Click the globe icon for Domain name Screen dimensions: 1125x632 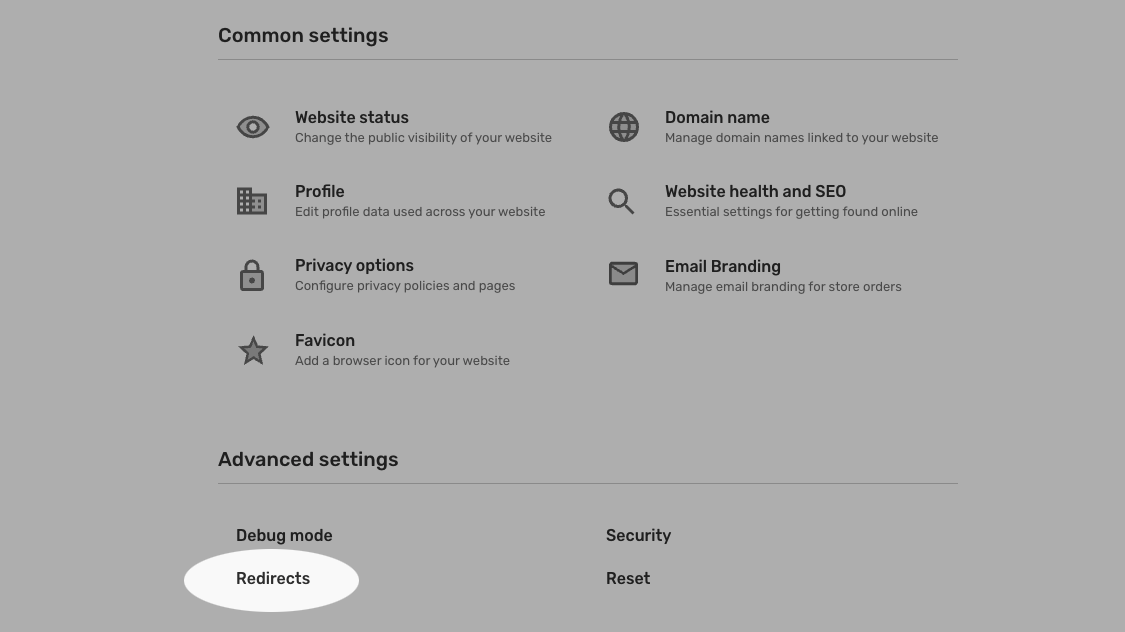coord(623,127)
